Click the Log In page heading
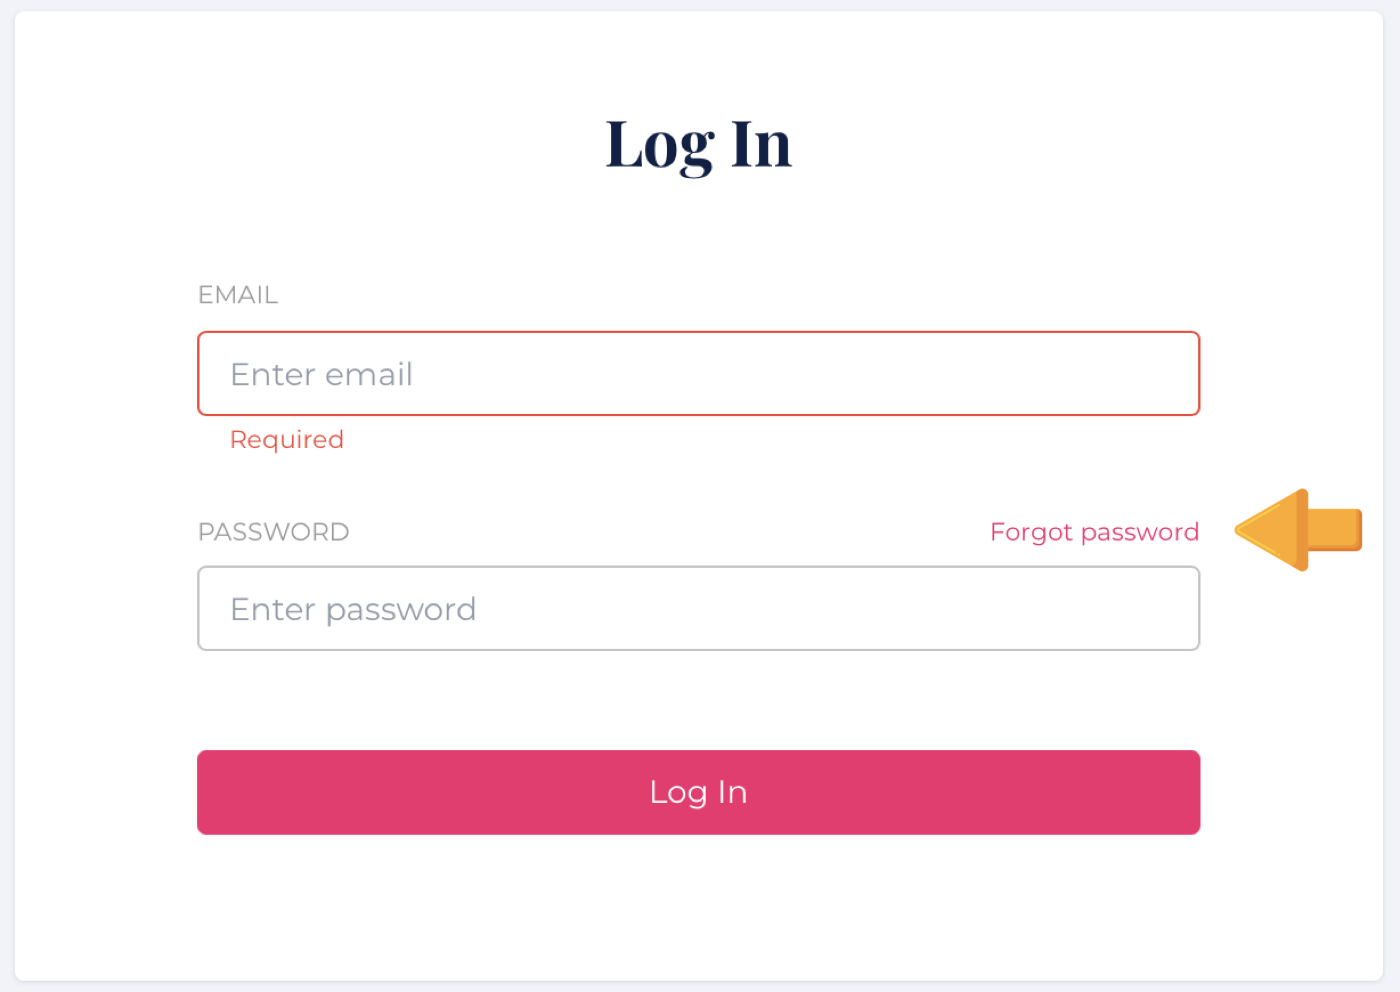This screenshot has height=992, width=1400. pyautogui.click(x=698, y=145)
